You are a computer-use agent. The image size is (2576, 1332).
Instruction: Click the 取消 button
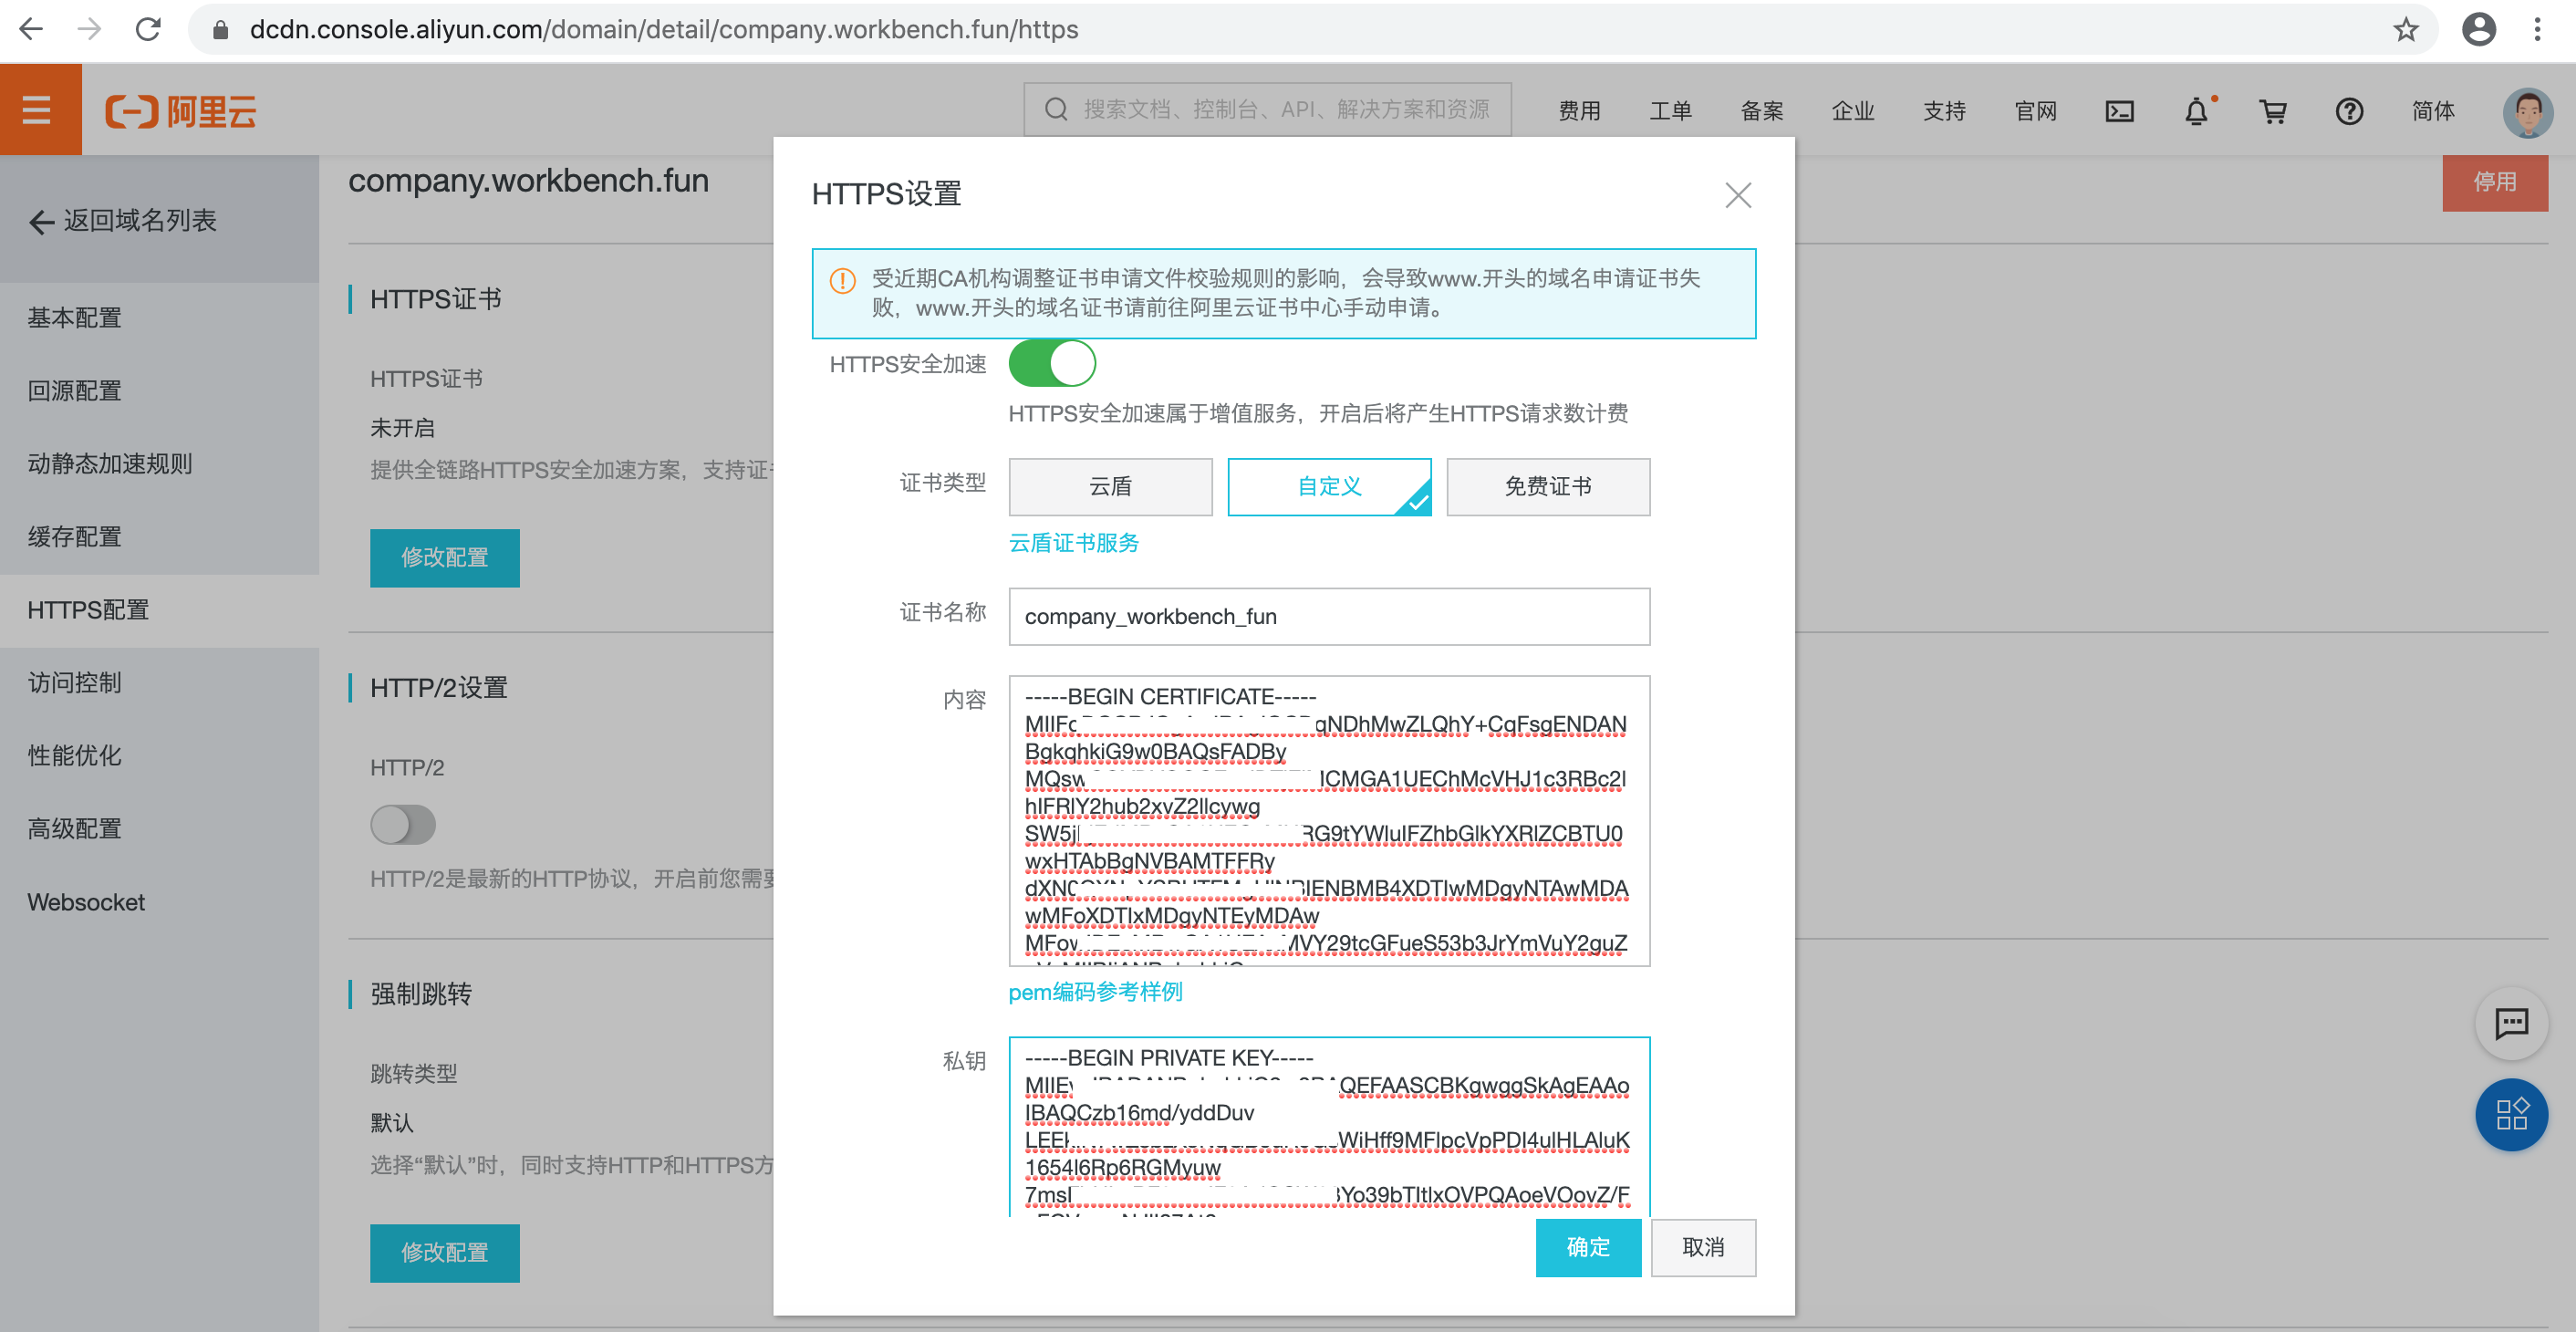coord(1703,1247)
